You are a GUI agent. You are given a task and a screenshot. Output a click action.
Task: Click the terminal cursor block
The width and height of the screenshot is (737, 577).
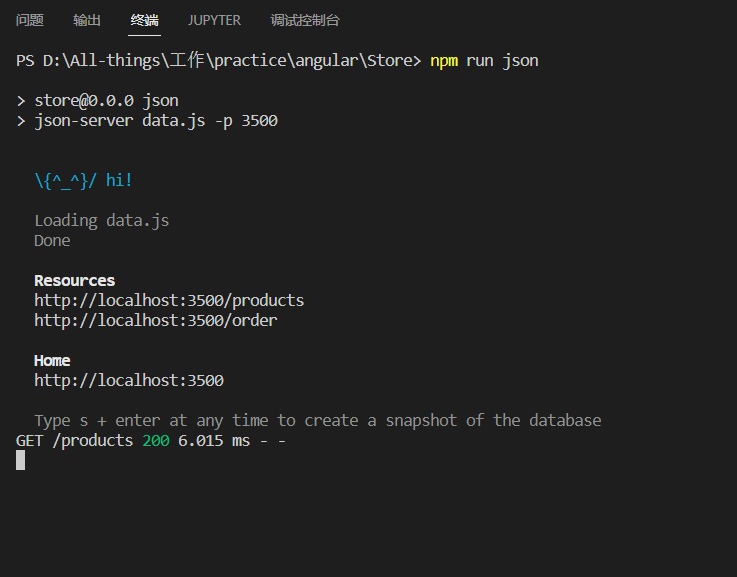point(20,460)
